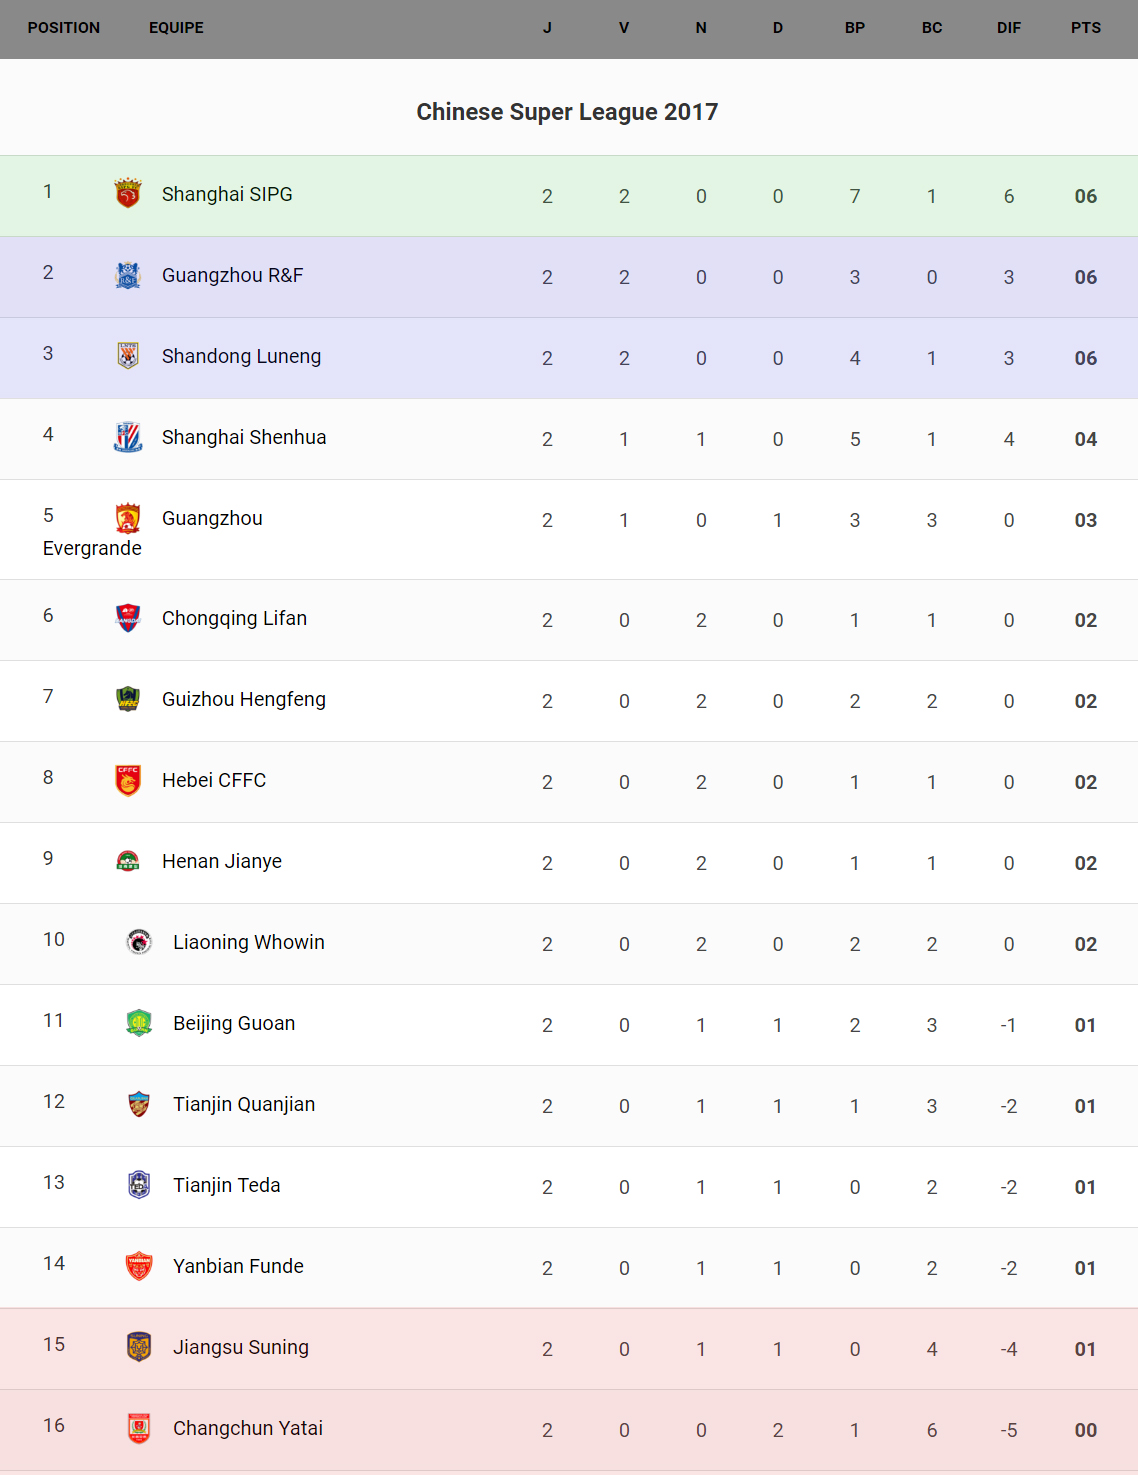Open the Chongqing Lifan team name
This screenshot has width=1138, height=1475.
234,618
